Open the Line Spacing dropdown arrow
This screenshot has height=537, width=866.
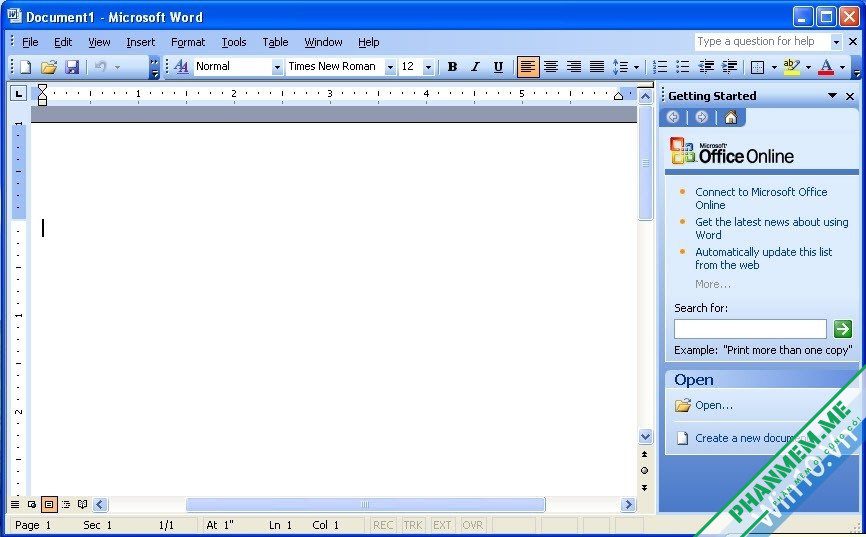636,67
